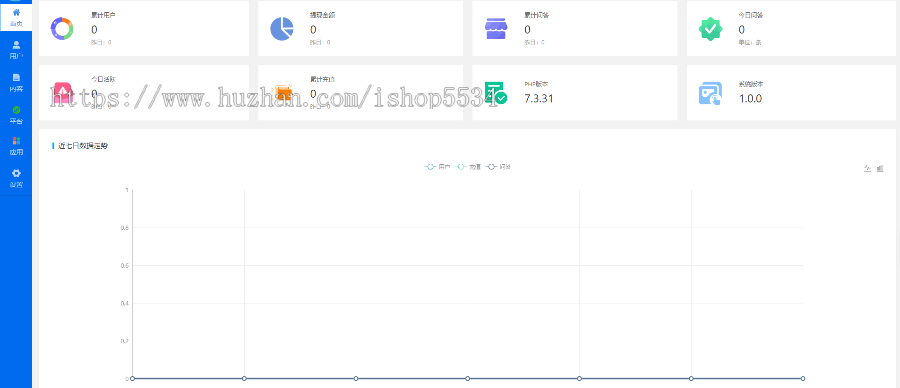
Task: Click PHP version value 7.3.31
Action: [539, 99]
